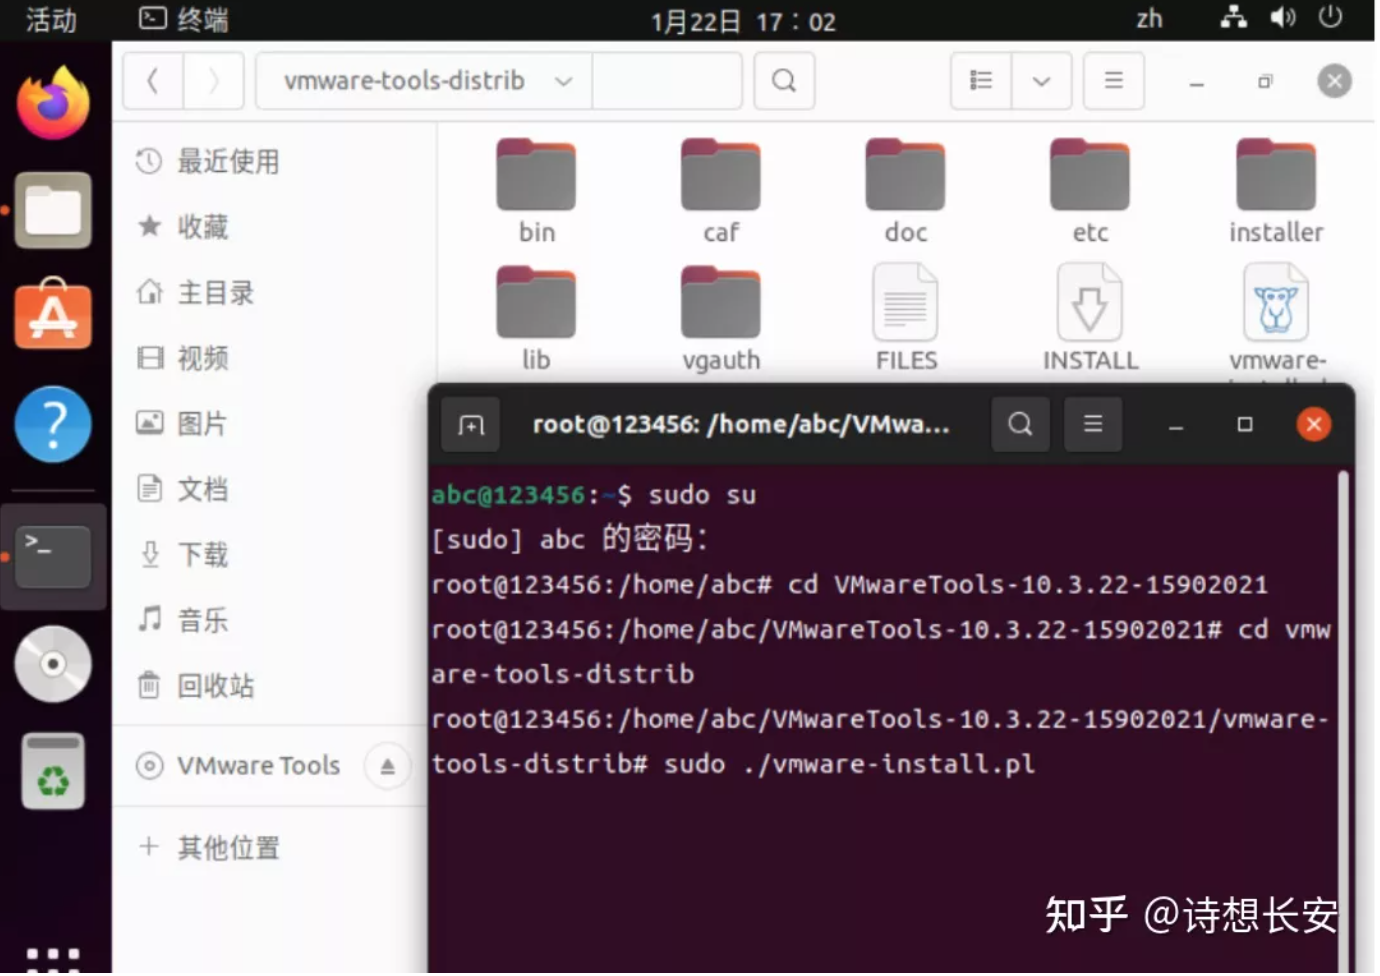The height and width of the screenshot is (976, 1380).
Task: Click the terminal scrollbar
Action: (x=1343, y=720)
